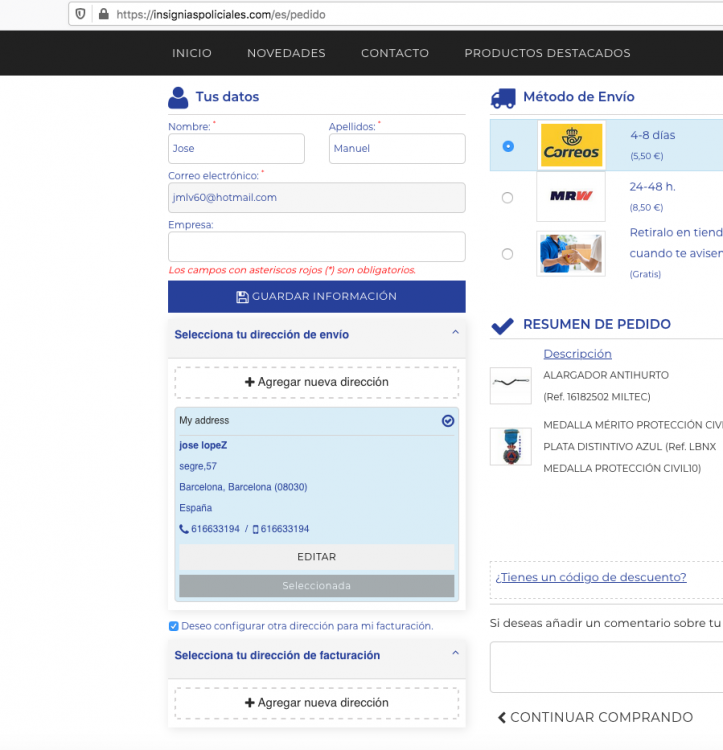The width and height of the screenshot is (723, 750).
Task: Click the (5,50 €) Correos price
Action: coord(646,156)
